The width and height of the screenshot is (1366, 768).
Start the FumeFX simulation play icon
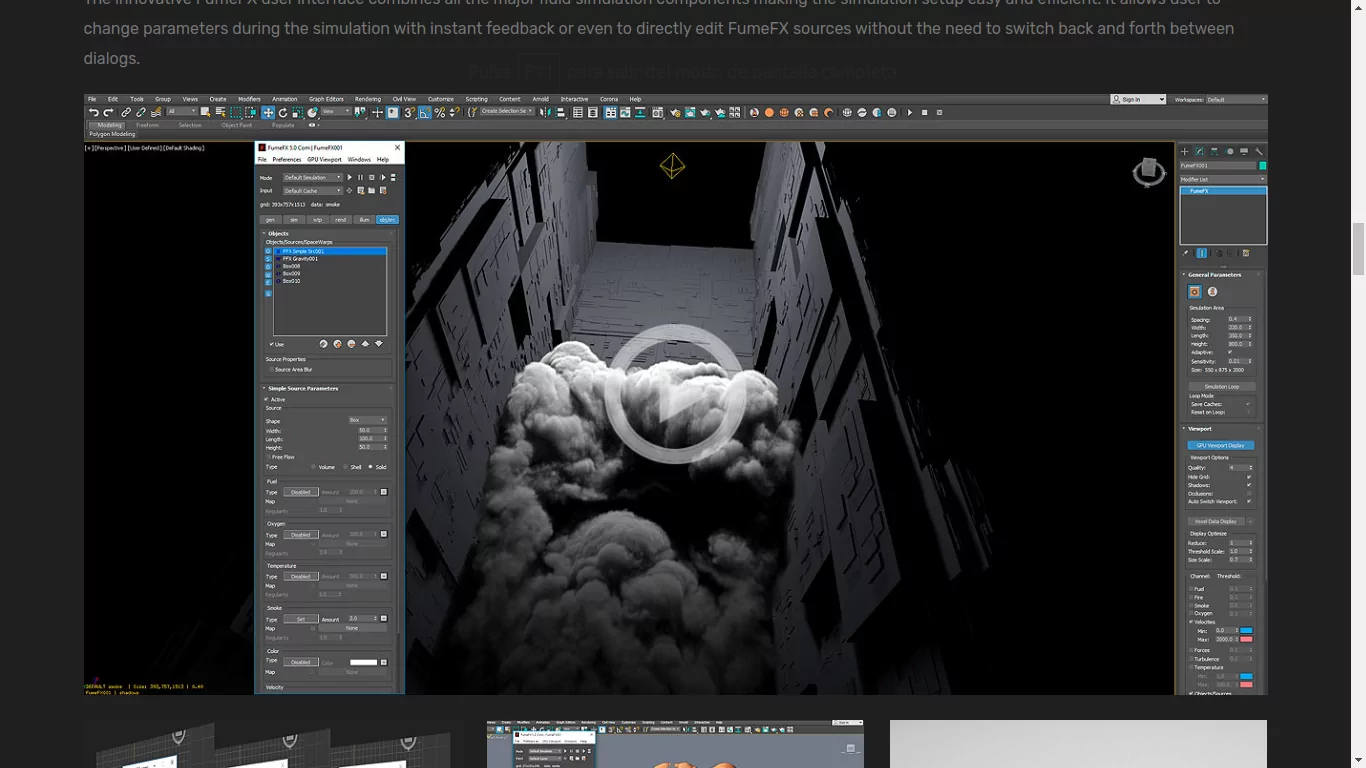[349, 177]
